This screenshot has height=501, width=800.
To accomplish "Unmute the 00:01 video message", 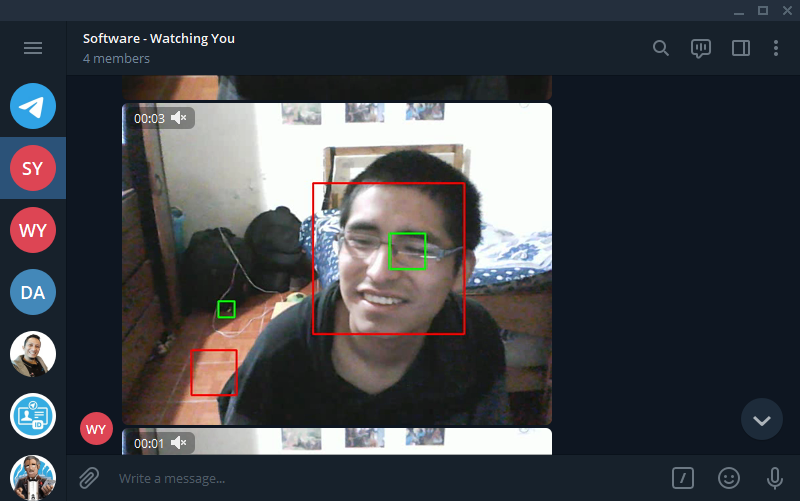I will [x=179, y=443].
